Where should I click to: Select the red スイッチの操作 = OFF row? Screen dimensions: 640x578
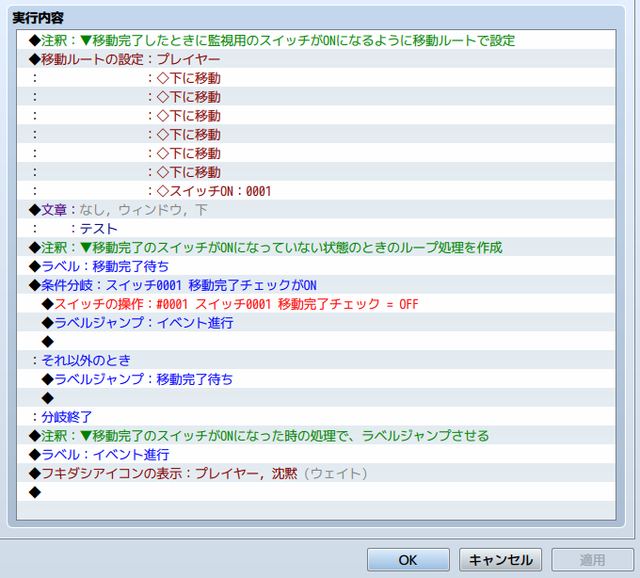pos(316,304)
